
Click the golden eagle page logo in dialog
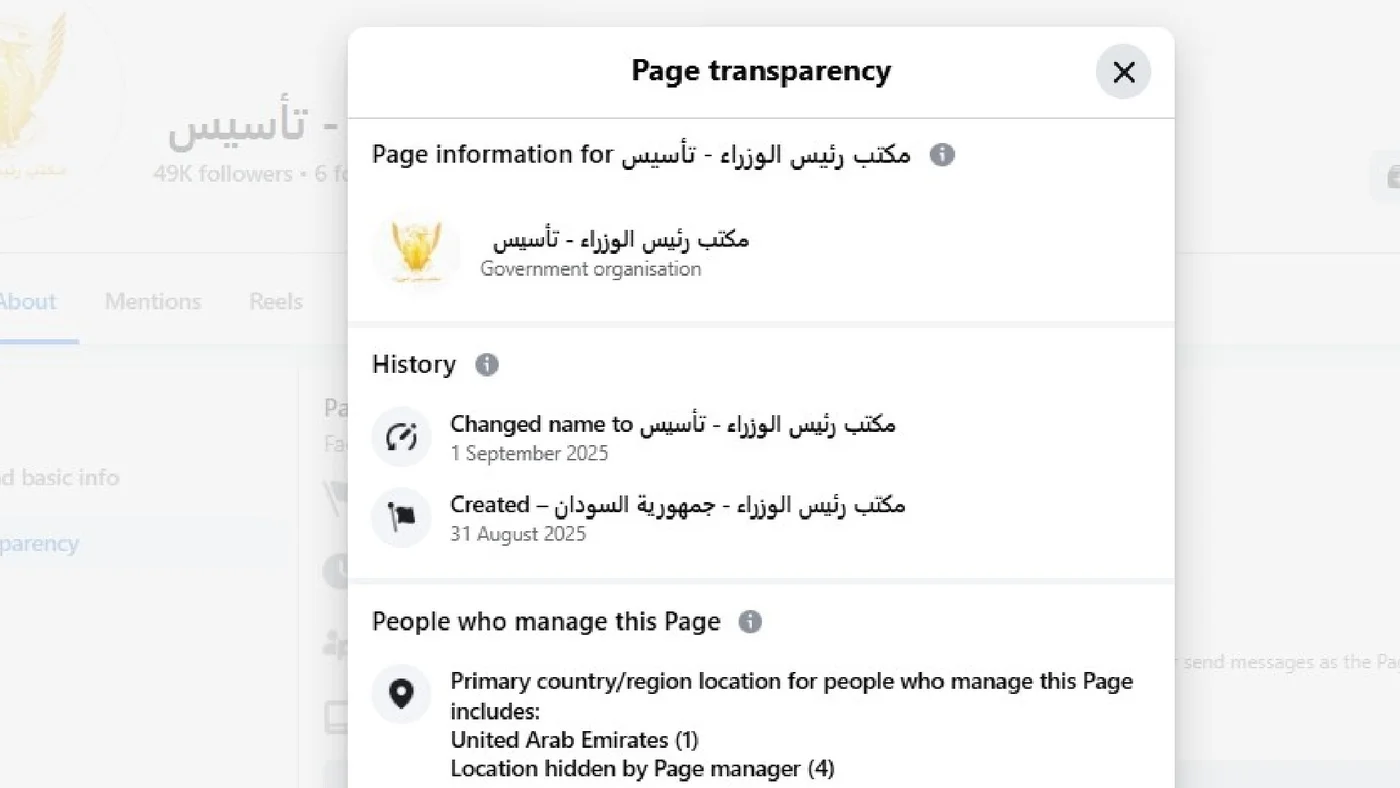click(415, 251)
